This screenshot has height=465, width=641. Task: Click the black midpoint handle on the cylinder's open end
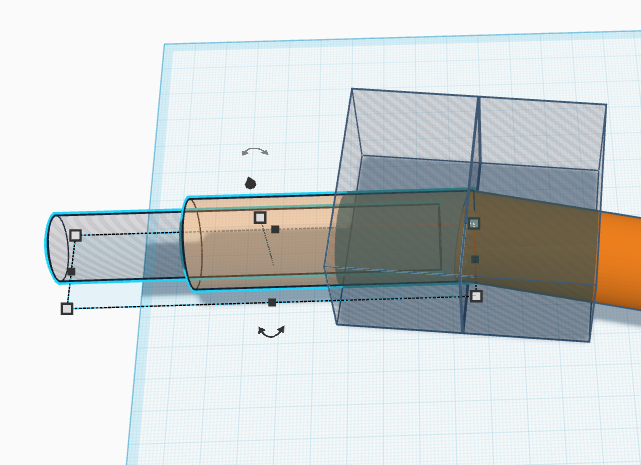point(71,272)
